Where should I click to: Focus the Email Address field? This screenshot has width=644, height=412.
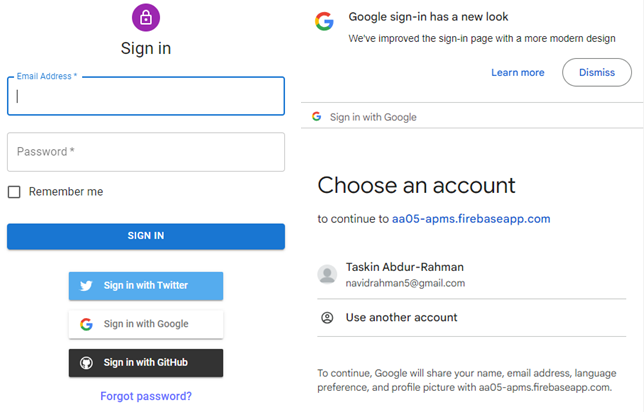pos(146,96)
